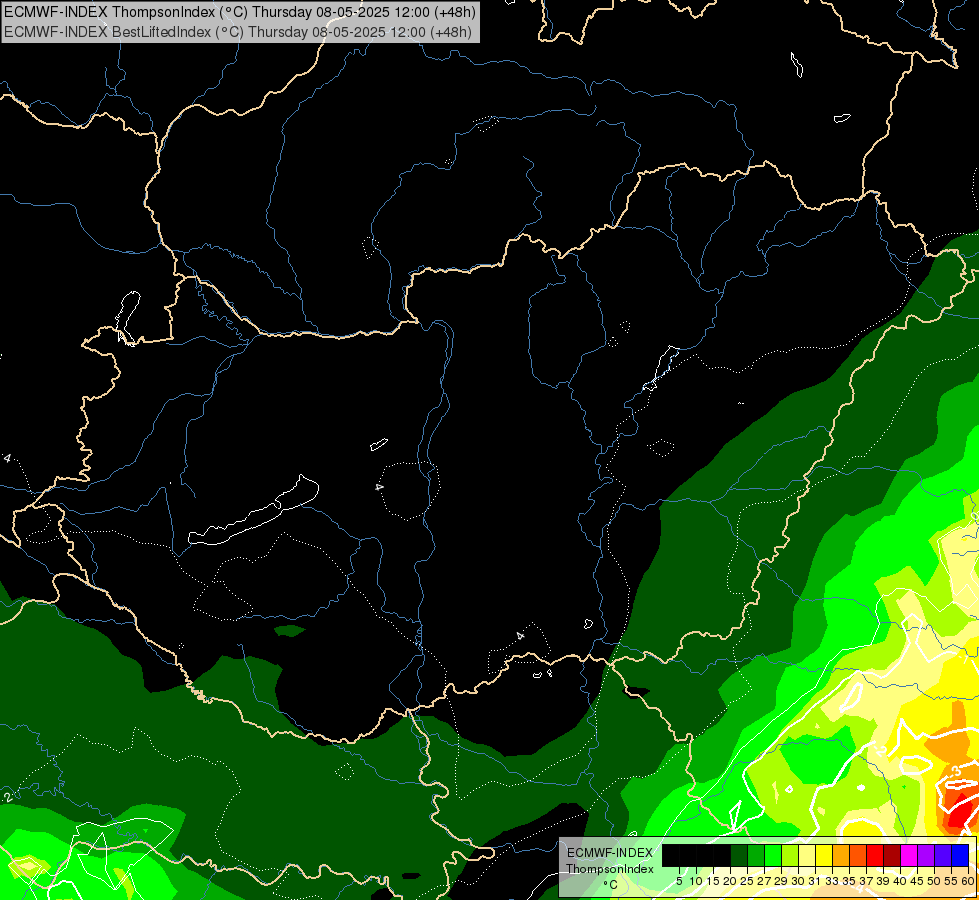Click legend tick value 20
Image resolution: width=979 pixels, height=900 pixels.
[730, 881]
